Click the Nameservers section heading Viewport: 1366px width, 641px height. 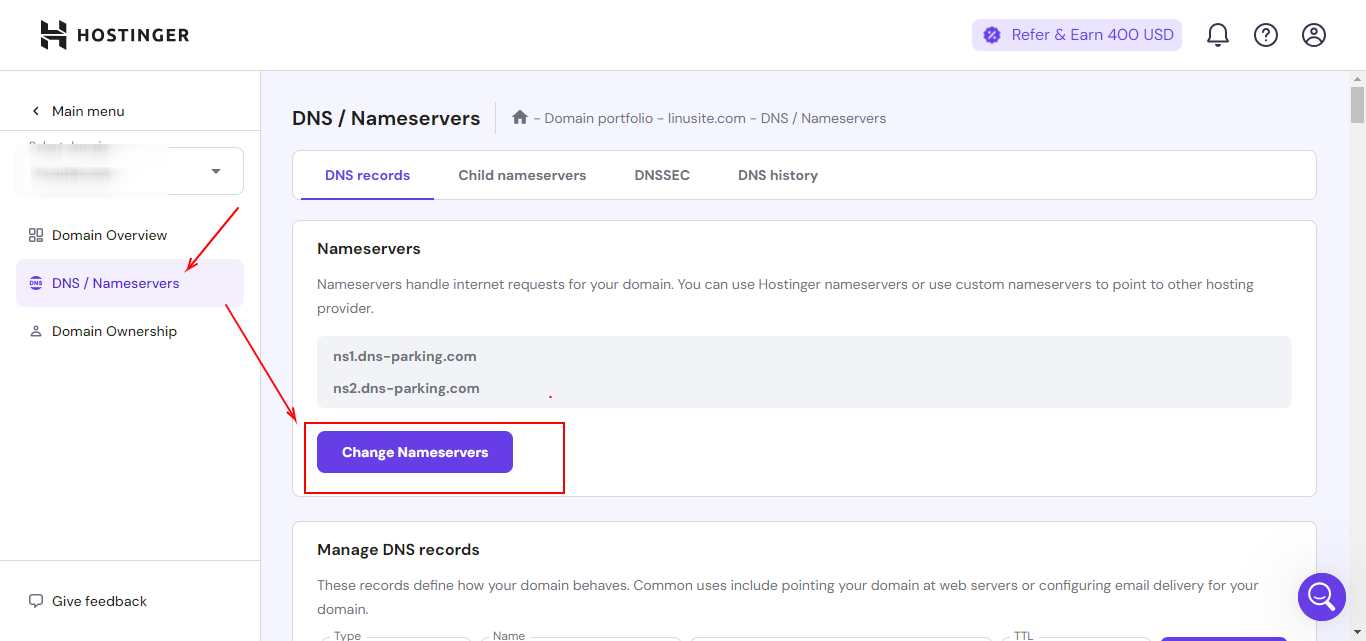coord(369,248)
